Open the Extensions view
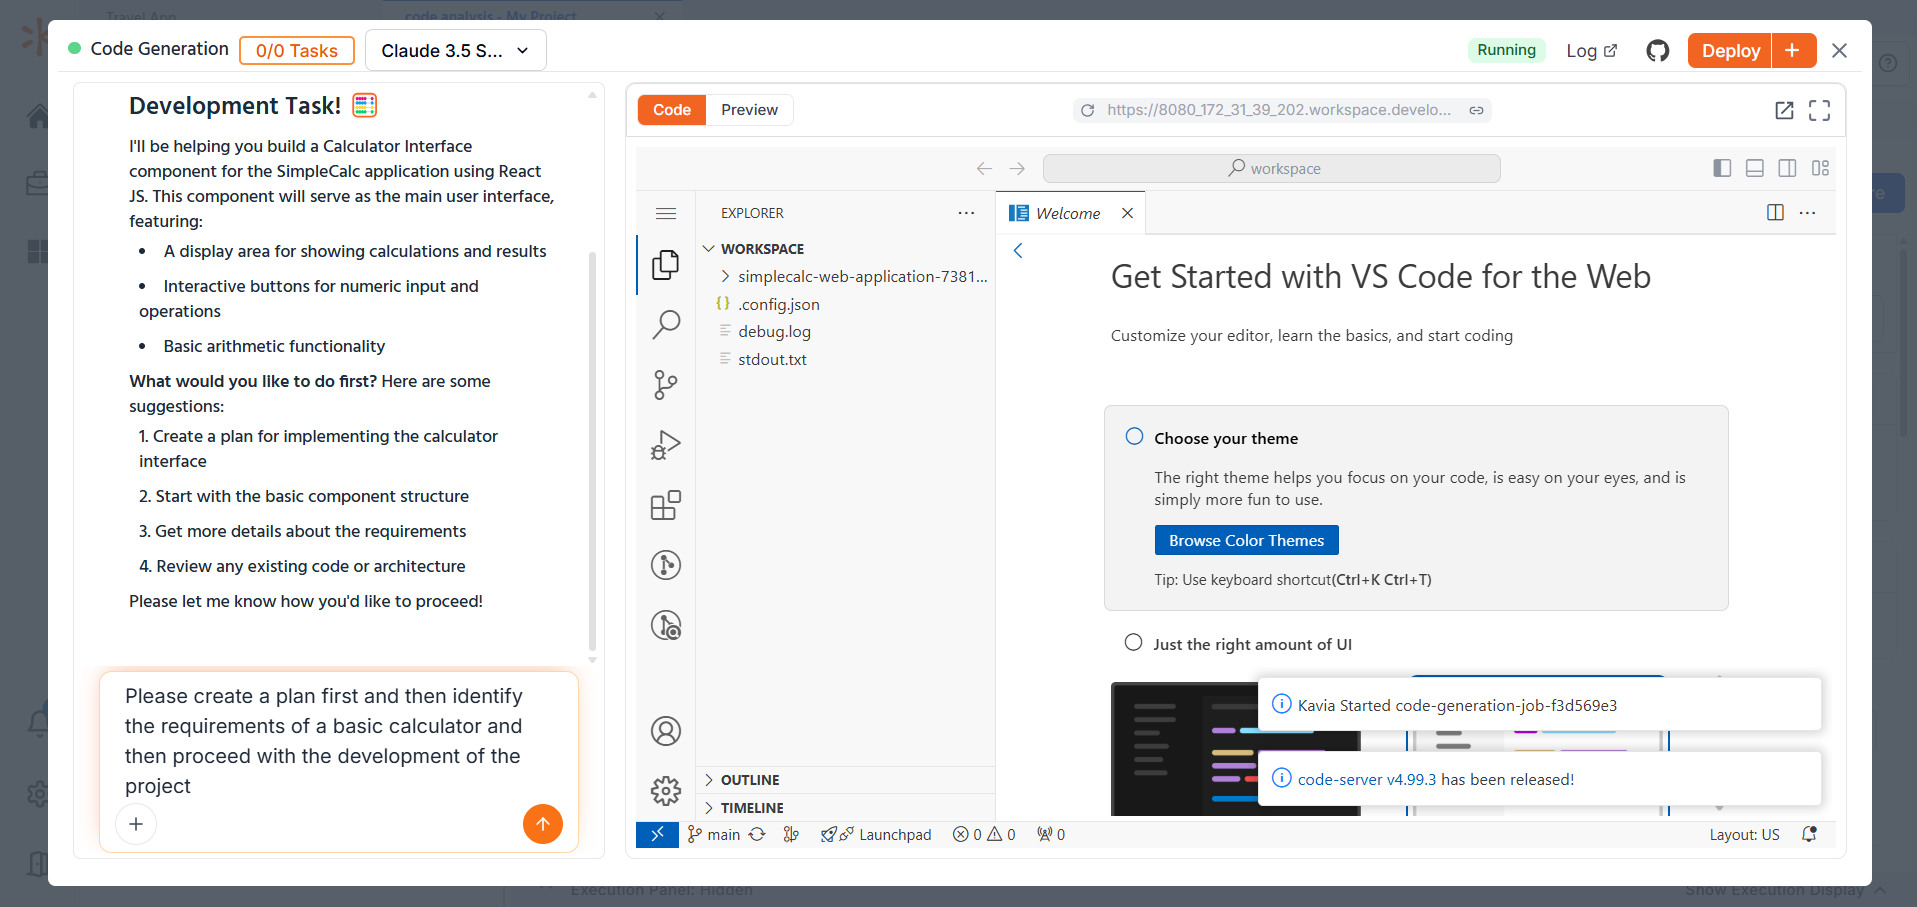 point(666,505)
